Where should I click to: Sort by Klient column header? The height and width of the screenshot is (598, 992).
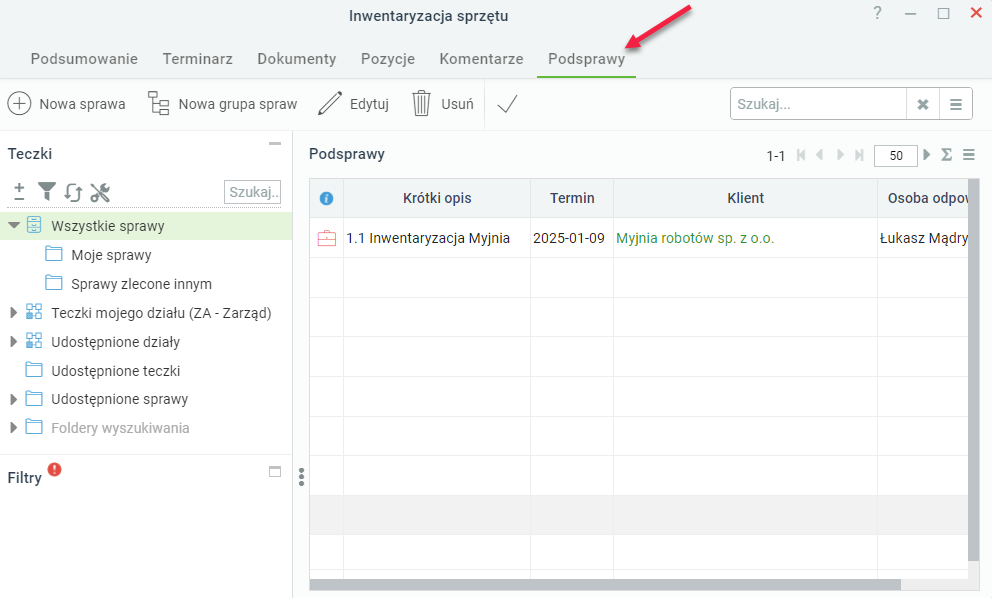pos(745,198)
